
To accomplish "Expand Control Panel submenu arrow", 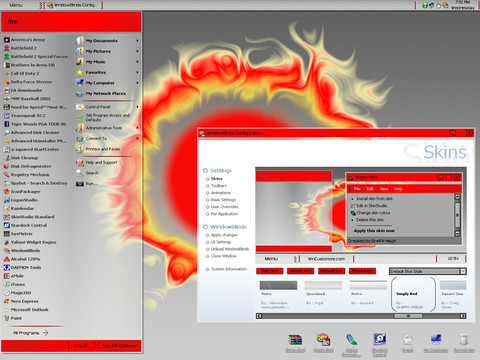I will [137, 107].
